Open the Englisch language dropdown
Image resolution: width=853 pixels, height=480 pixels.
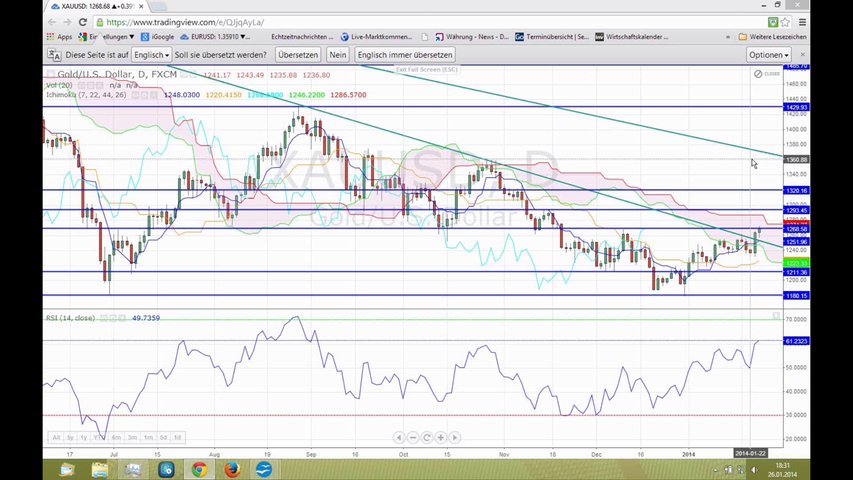coord(151,55)
